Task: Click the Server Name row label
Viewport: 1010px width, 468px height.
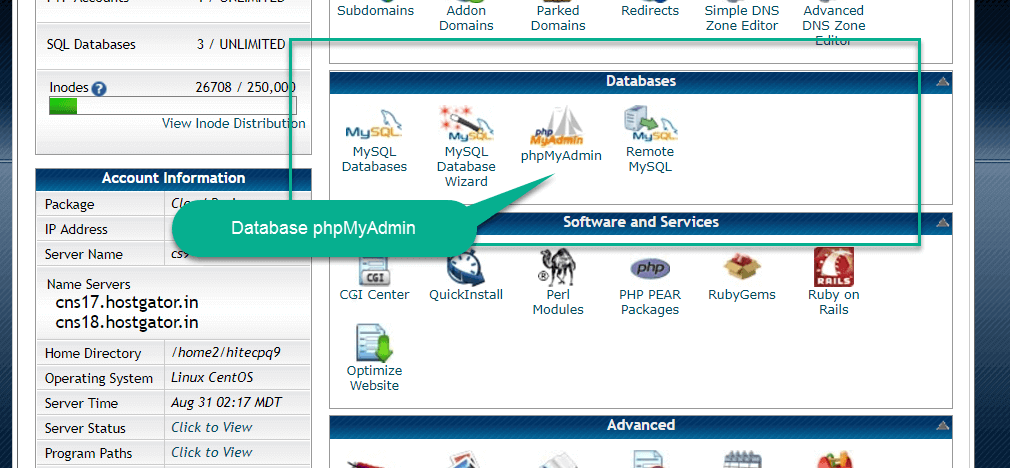Action: click(84, 254)
